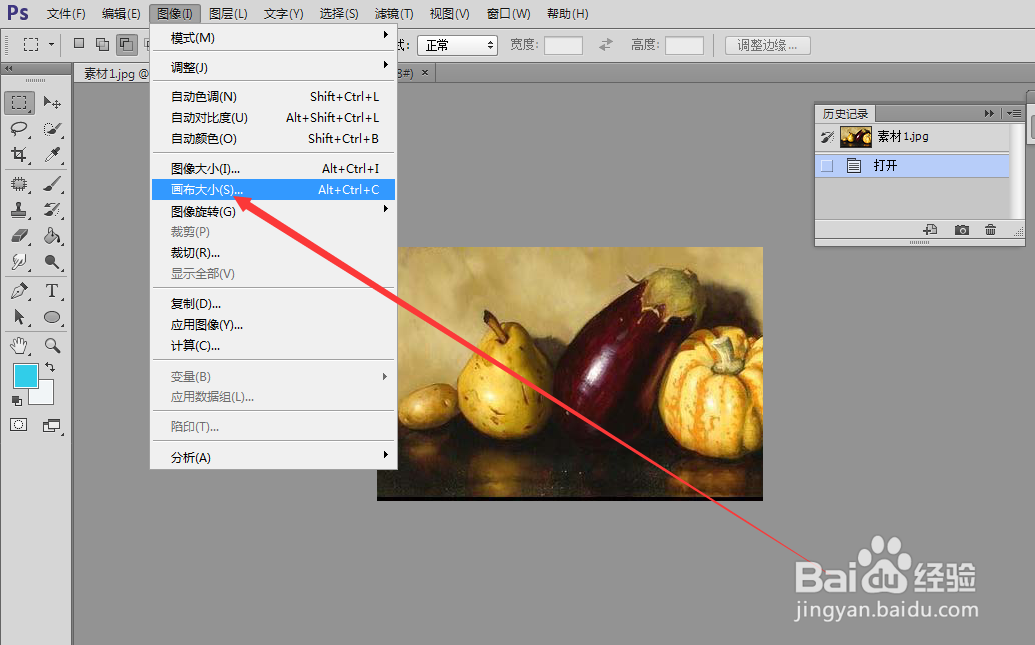
Task: Create new document from current state
Action: [930, 230]
